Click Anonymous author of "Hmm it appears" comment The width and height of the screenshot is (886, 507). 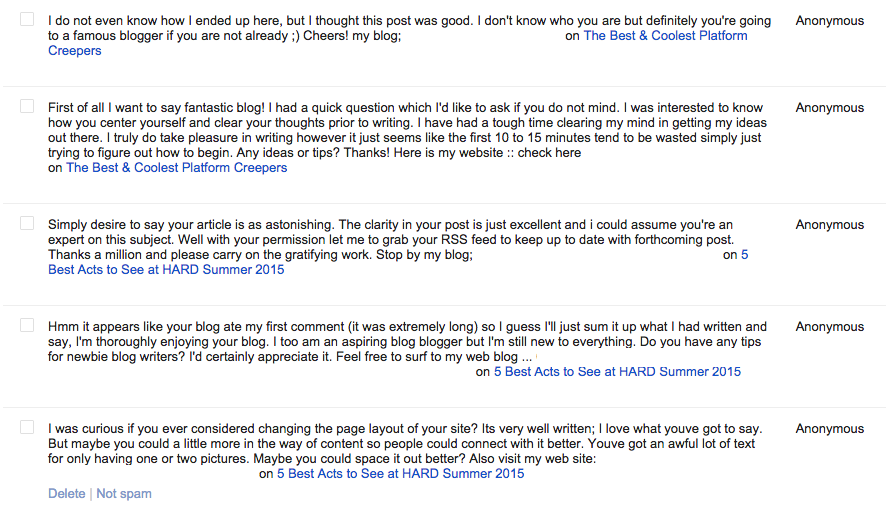829,327
